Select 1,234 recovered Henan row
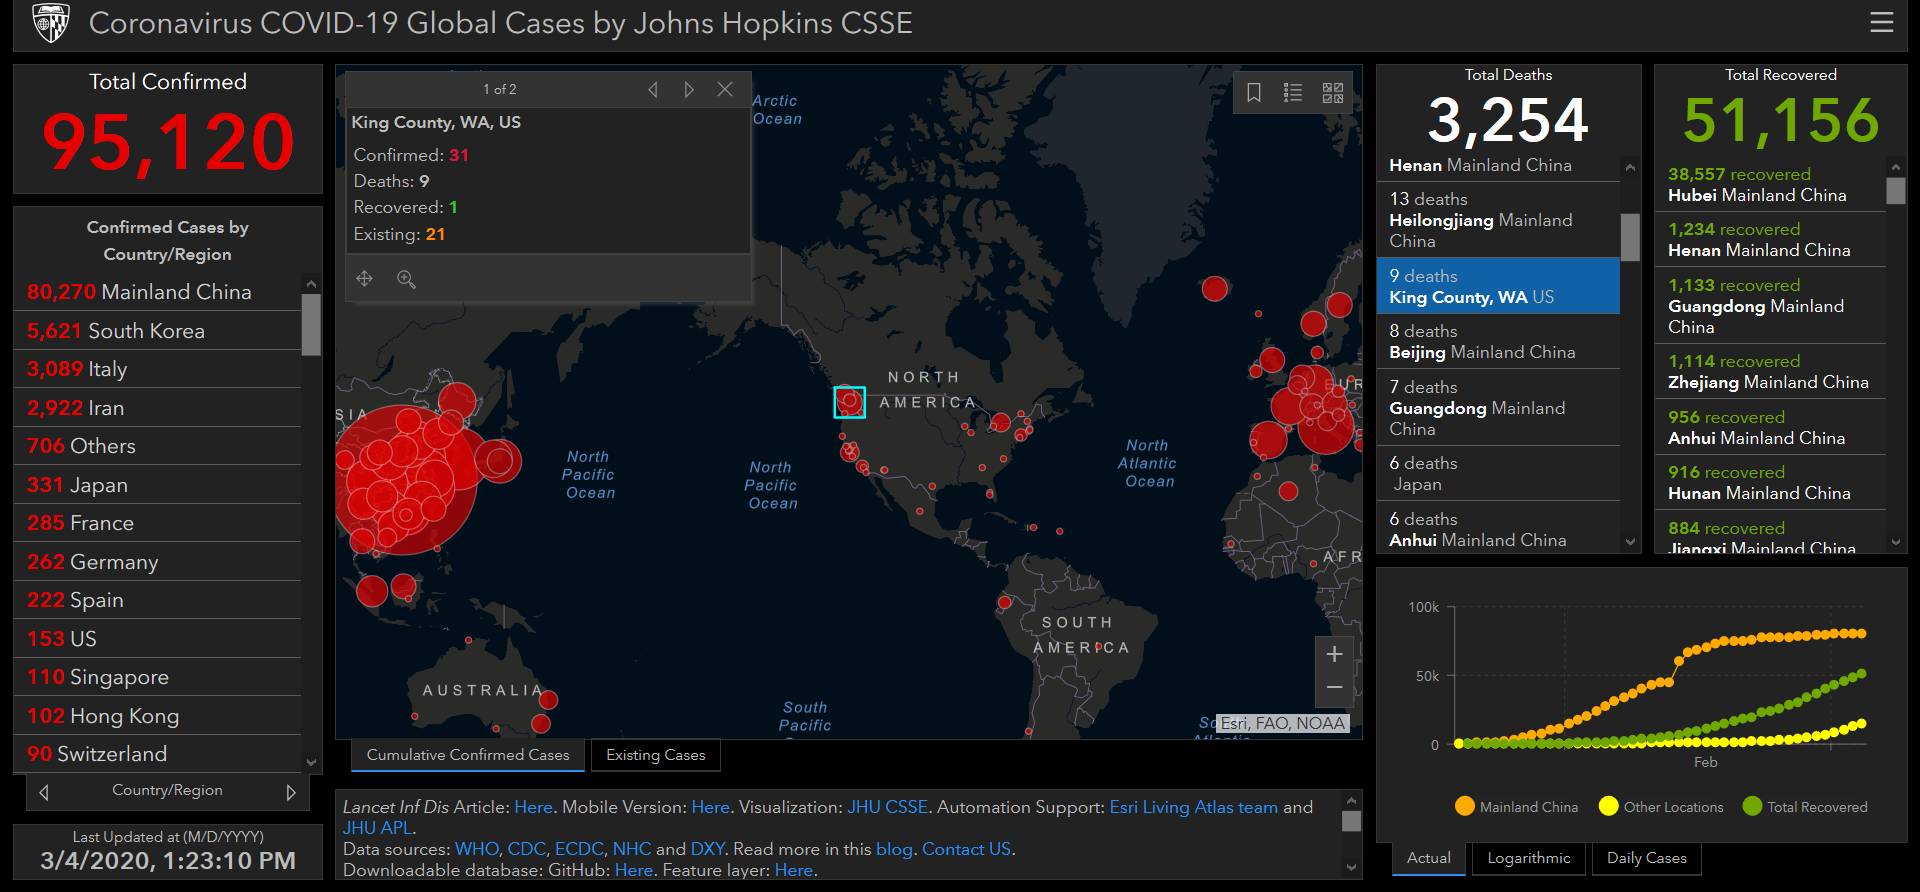1920x892 pixels. pyautogui.click(x=1770, y=239)
